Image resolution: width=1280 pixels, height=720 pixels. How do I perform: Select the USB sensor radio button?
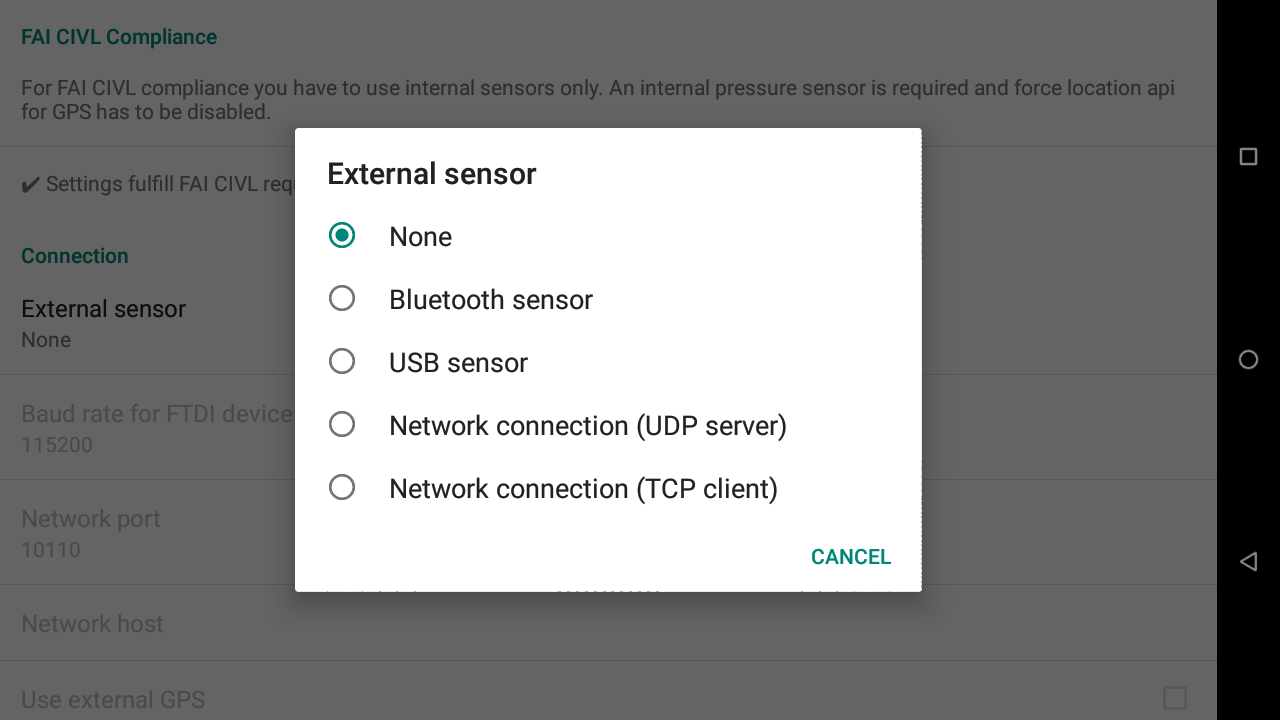click(x=342, y=362)
